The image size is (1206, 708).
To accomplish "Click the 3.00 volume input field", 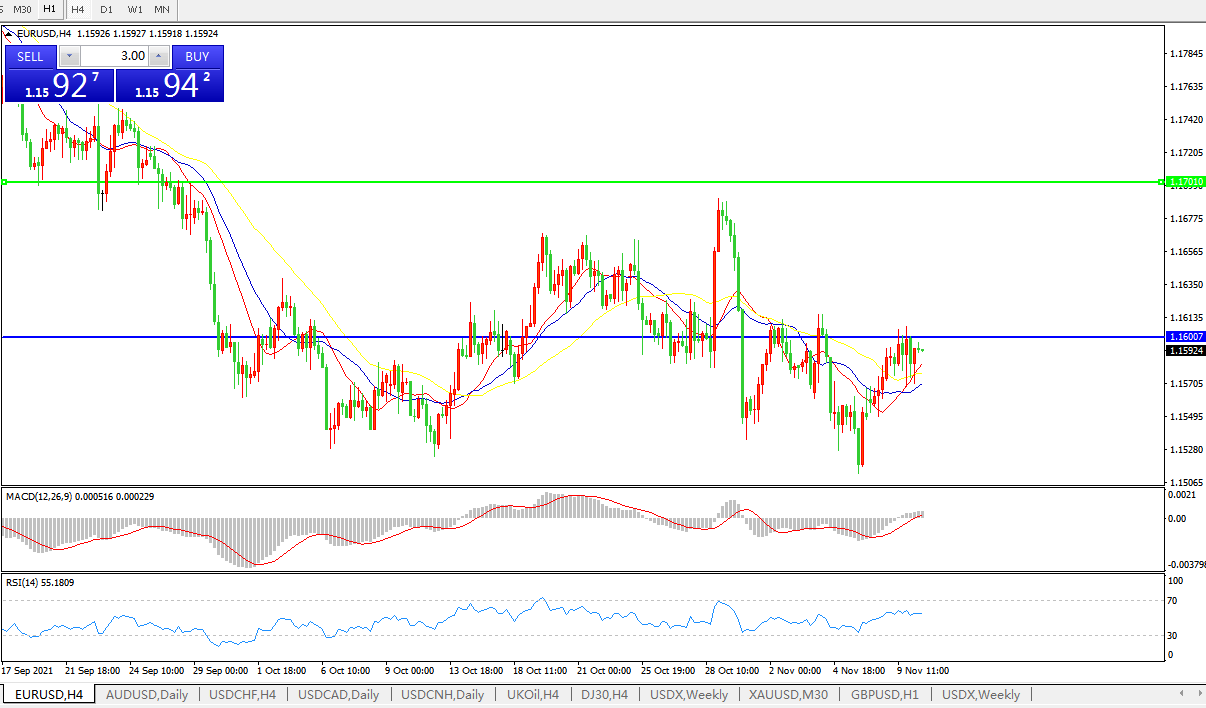I will click(x=113, y=56).
